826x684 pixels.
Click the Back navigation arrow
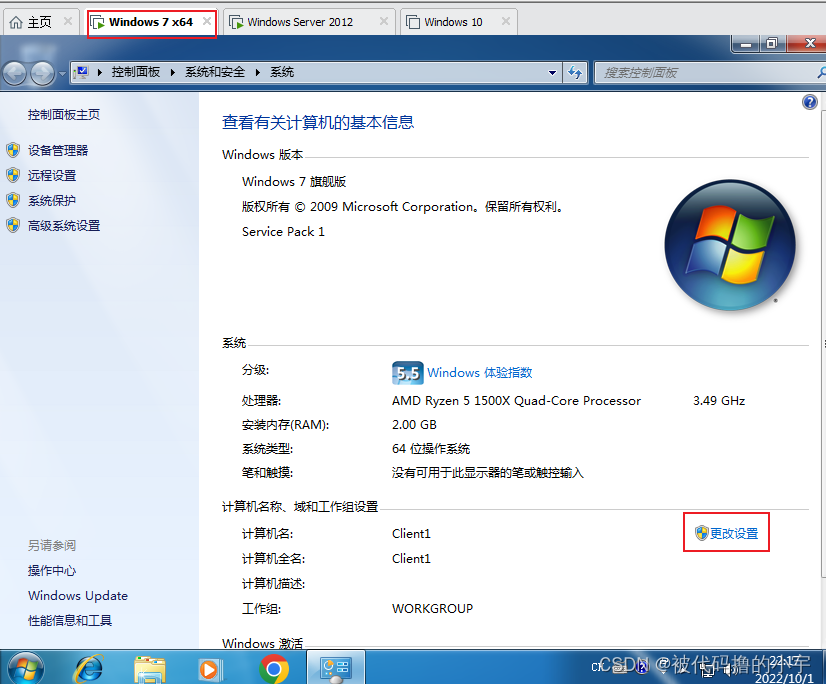(x=15, y=73)
